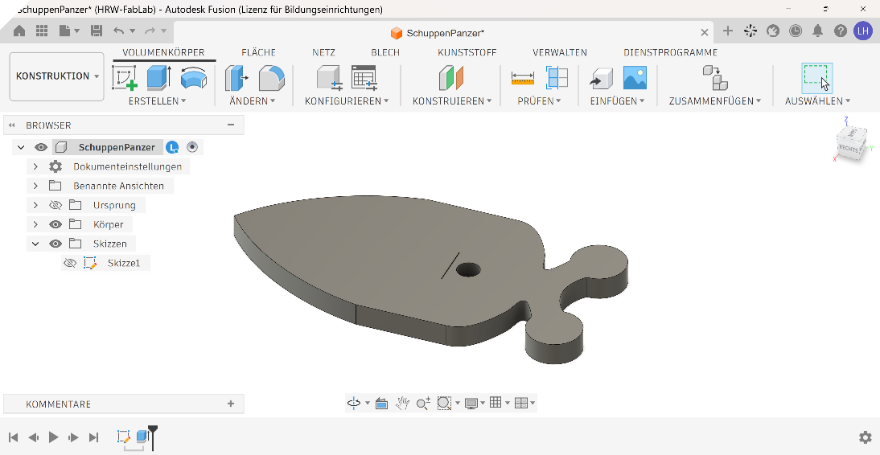Viewport: 880px width, 455px height.
Task: Click the Press Pull icon
Action: (x=237, y=77)
